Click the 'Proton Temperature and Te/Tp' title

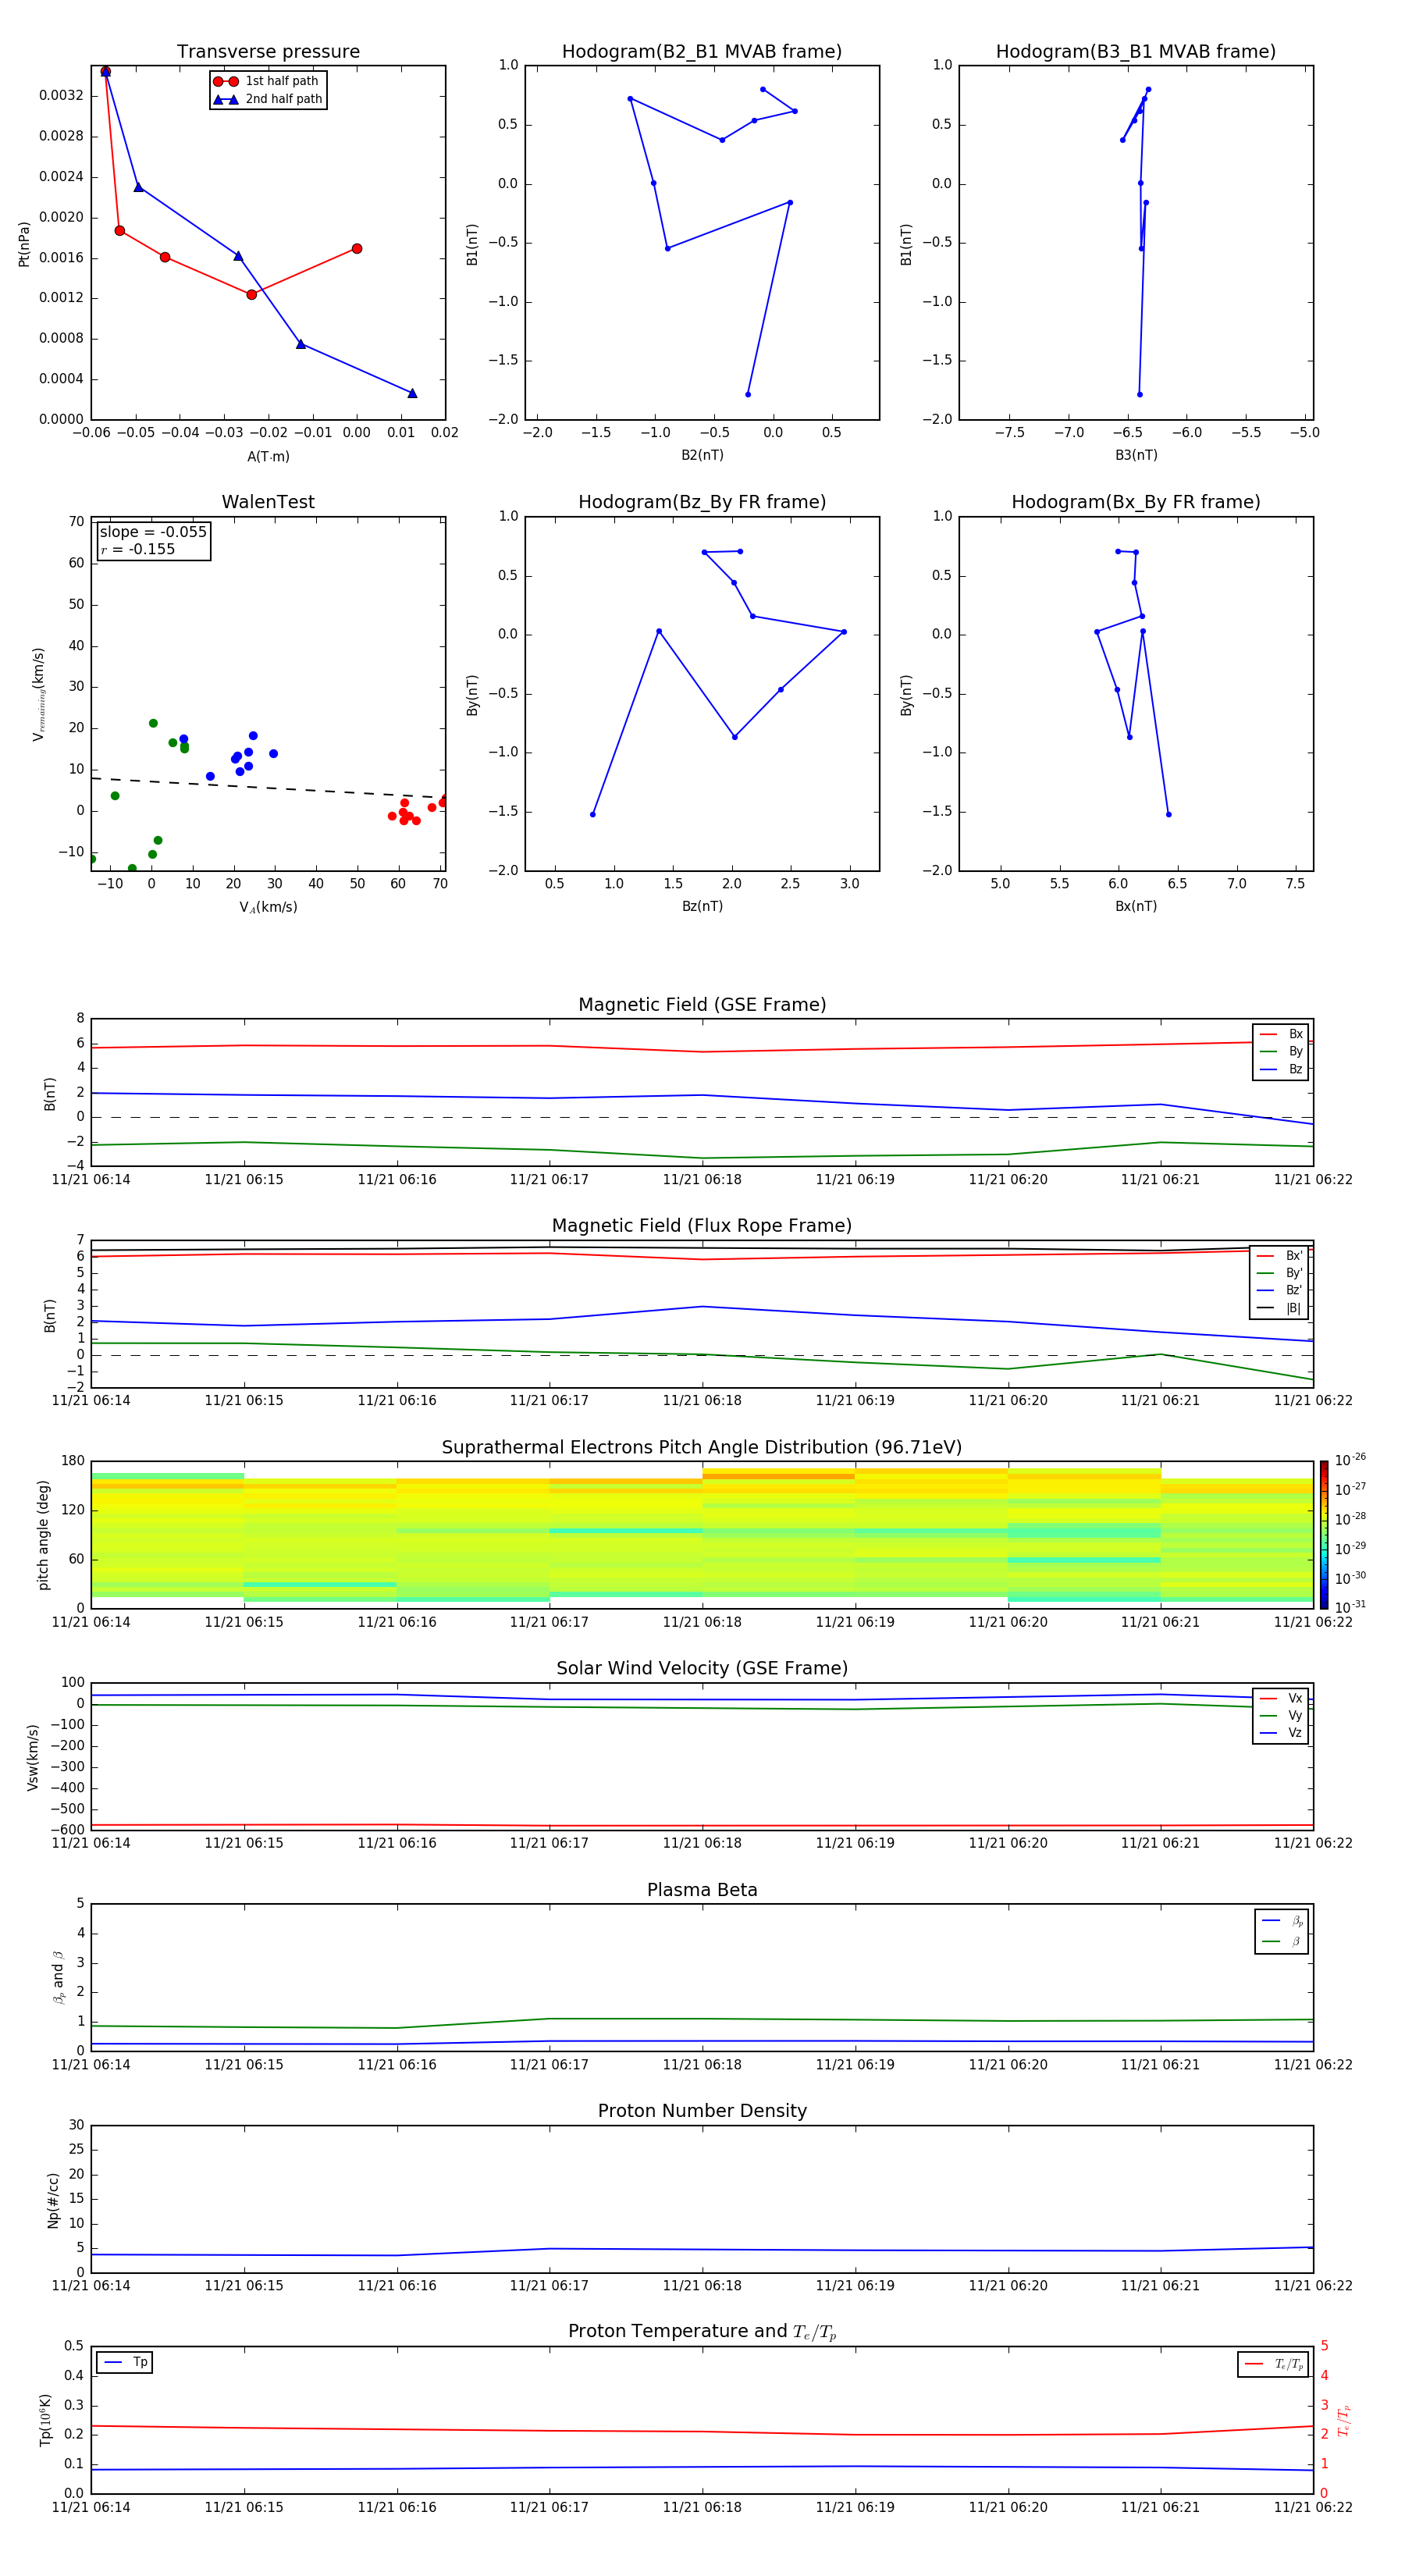pyautogui.click(x=702, y=2332)
